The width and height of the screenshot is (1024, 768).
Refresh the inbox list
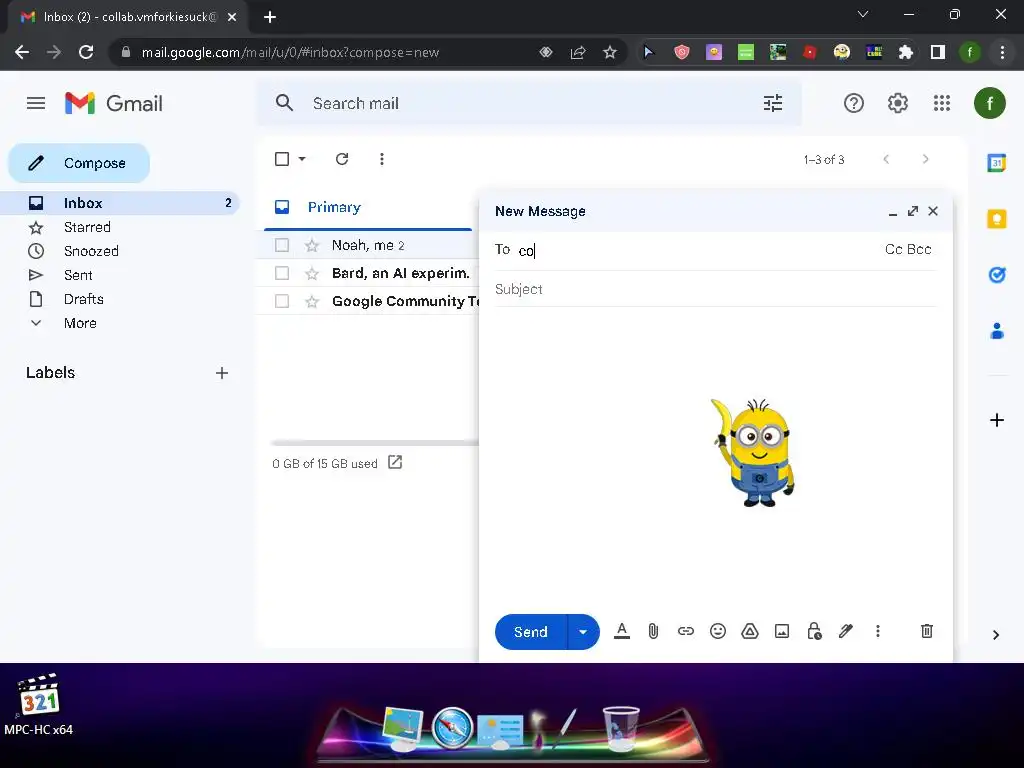click(342, 159)
